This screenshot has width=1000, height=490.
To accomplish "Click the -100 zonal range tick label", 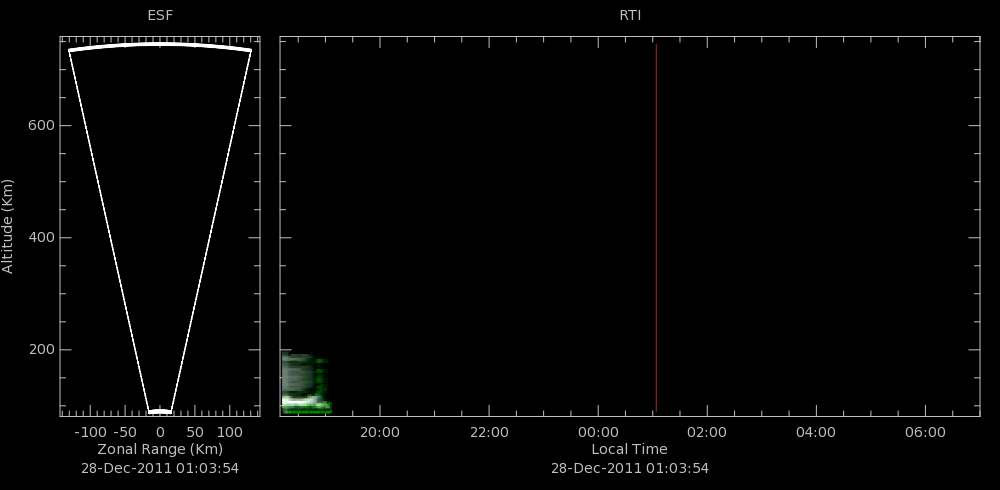I will point(91,433).
